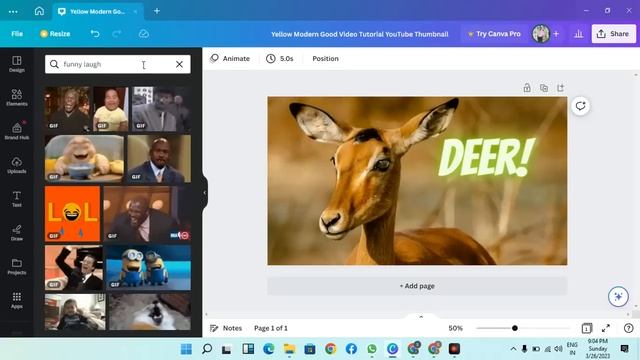Select the LOL orange GIF thumbnail
The height and width of the screenshot is (360, 640).
tap(72, 213)
